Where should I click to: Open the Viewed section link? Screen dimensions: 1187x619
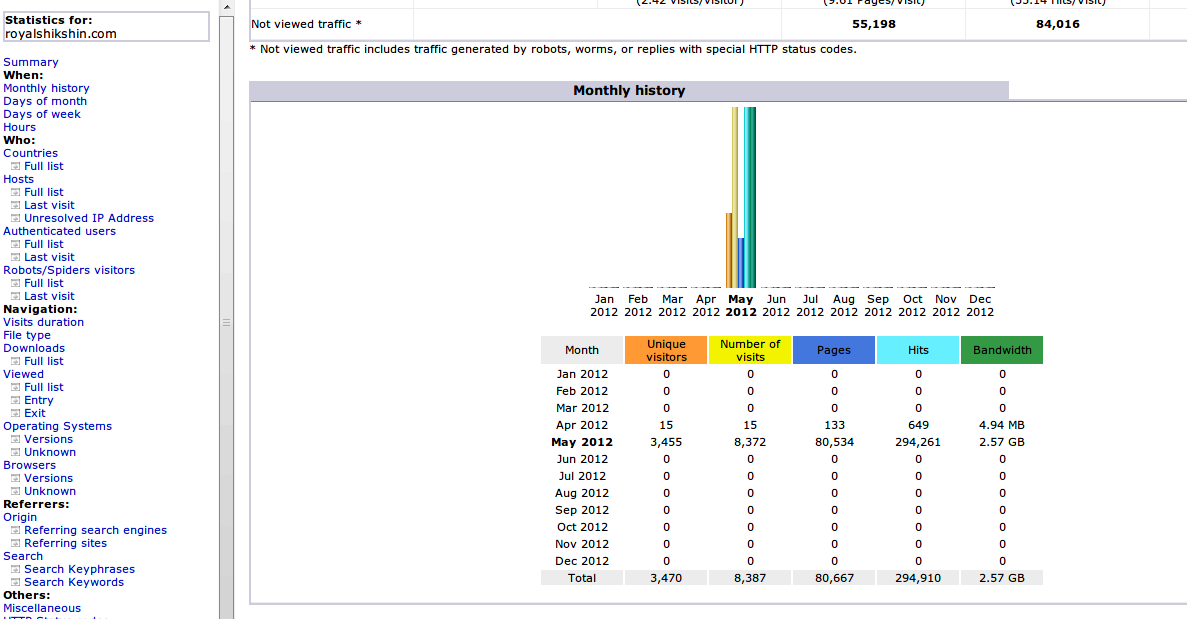[x=23, y=374]
